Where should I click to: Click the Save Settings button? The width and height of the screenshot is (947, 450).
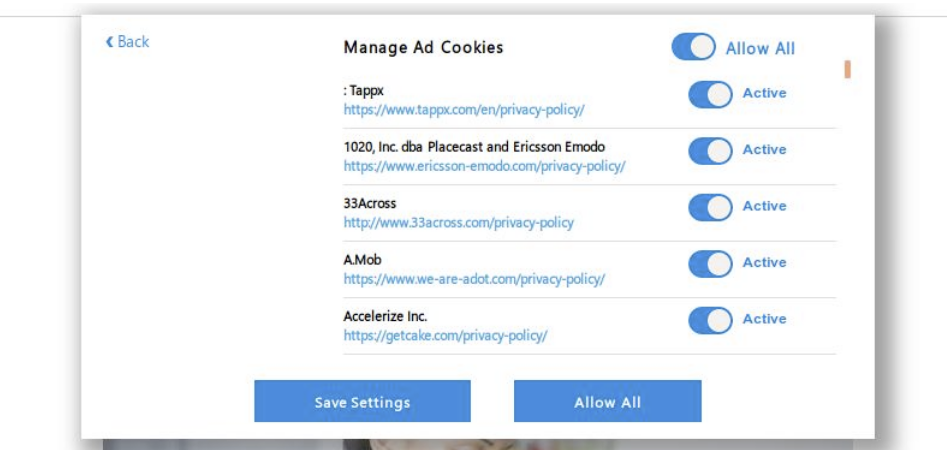click(x=362, y=402)
